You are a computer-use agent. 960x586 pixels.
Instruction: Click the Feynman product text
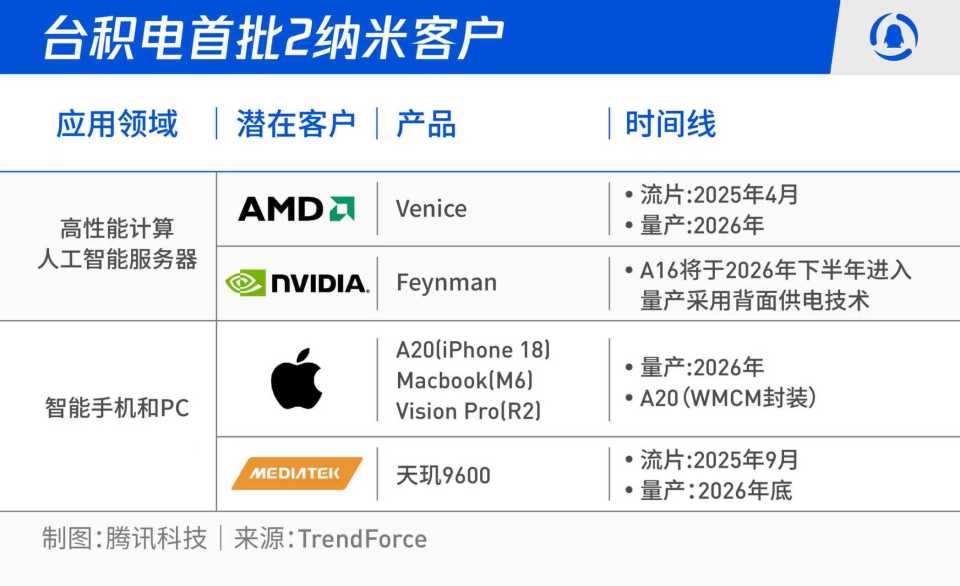[x=446, y=283]
